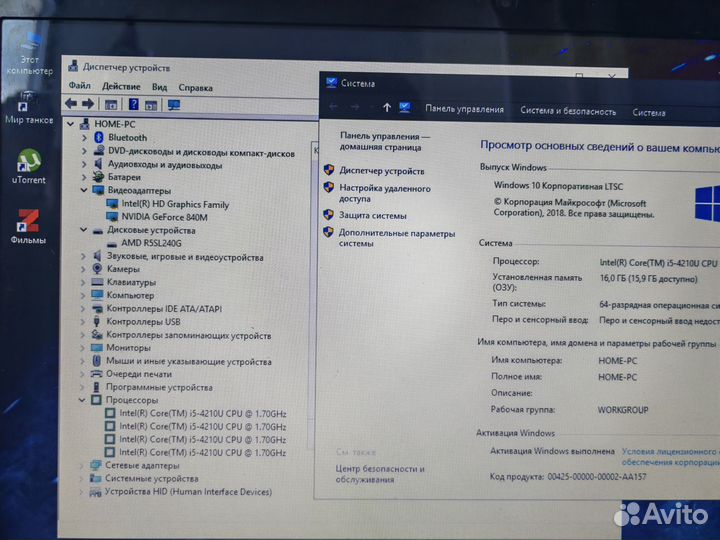720x540 pixels.
Task: Click Панель управления in the breadcrumb
Action: (464, 109)
